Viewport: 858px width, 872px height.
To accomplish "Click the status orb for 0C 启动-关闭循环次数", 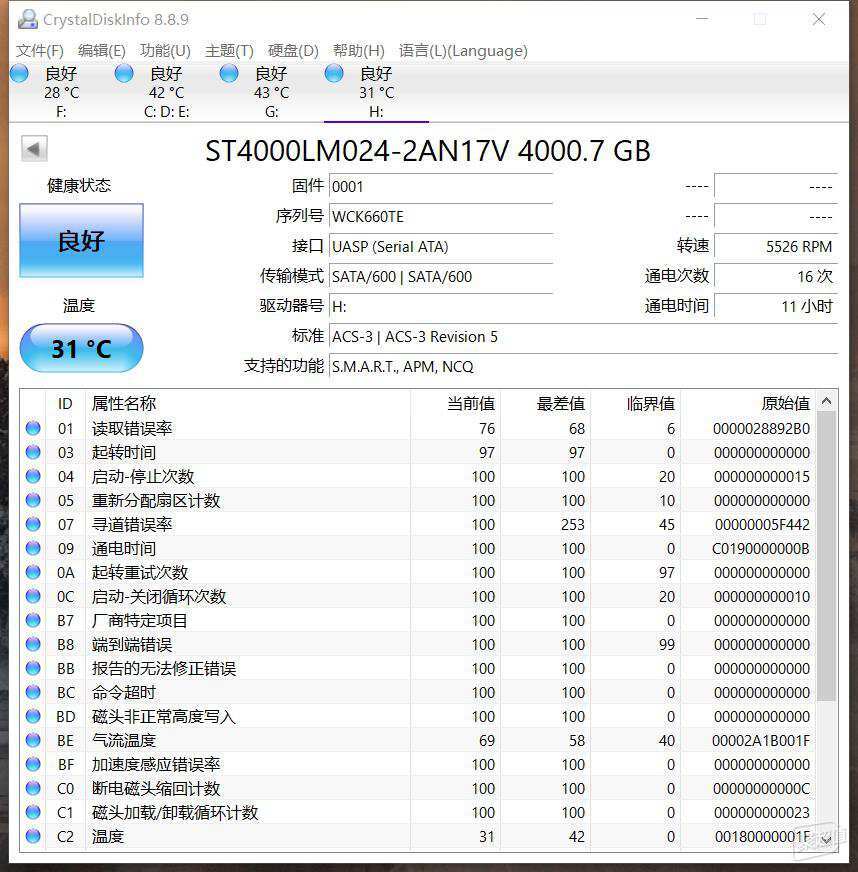I will pos(33,596).
